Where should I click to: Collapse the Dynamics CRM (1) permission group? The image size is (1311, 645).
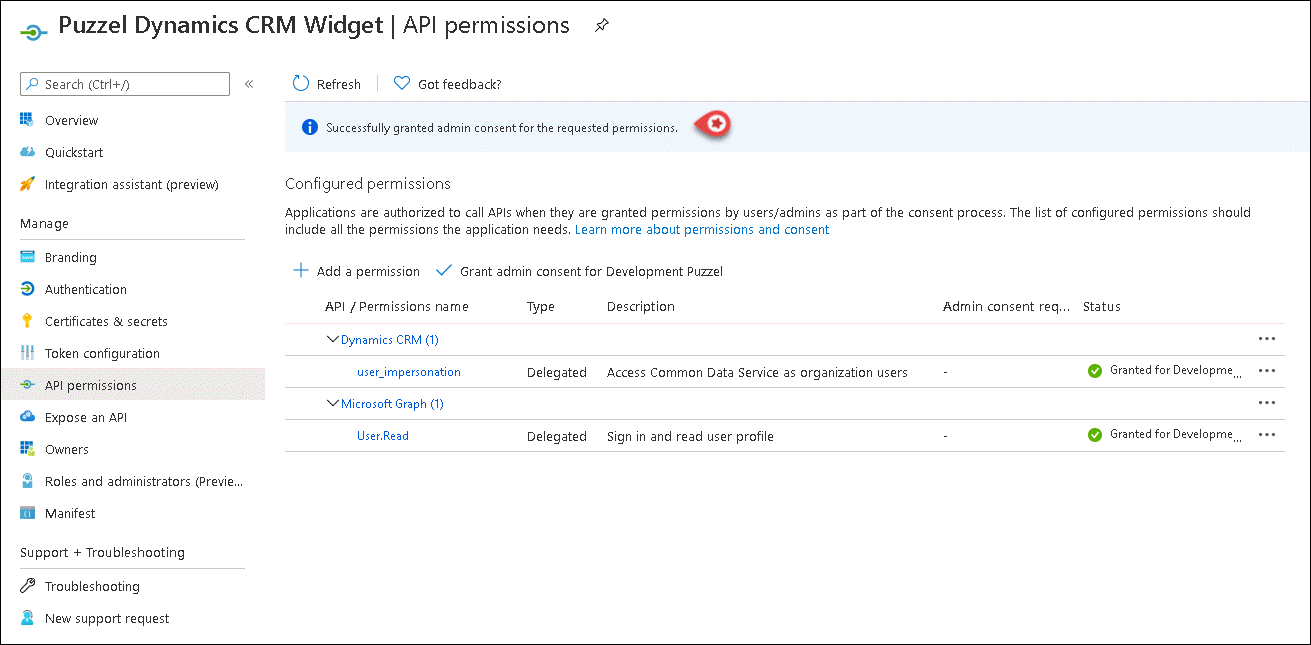click(x=333, y=340)
